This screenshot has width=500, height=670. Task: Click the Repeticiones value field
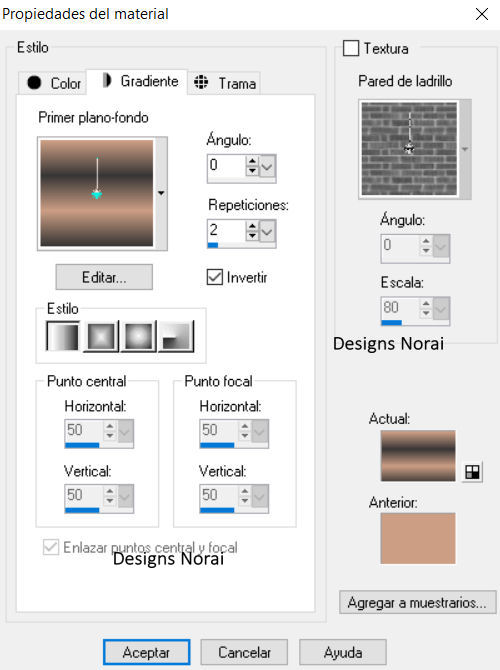(x=226, y=231)
